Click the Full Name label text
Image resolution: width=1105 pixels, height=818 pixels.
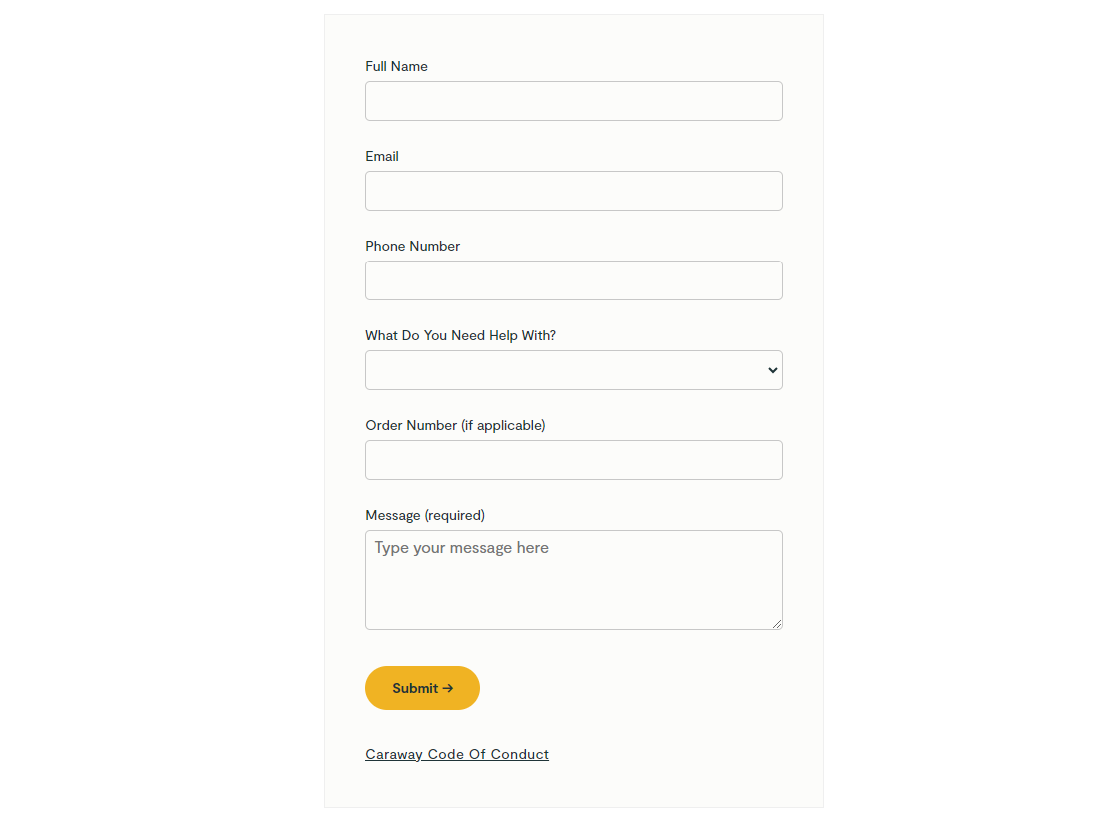coord(396,66)
